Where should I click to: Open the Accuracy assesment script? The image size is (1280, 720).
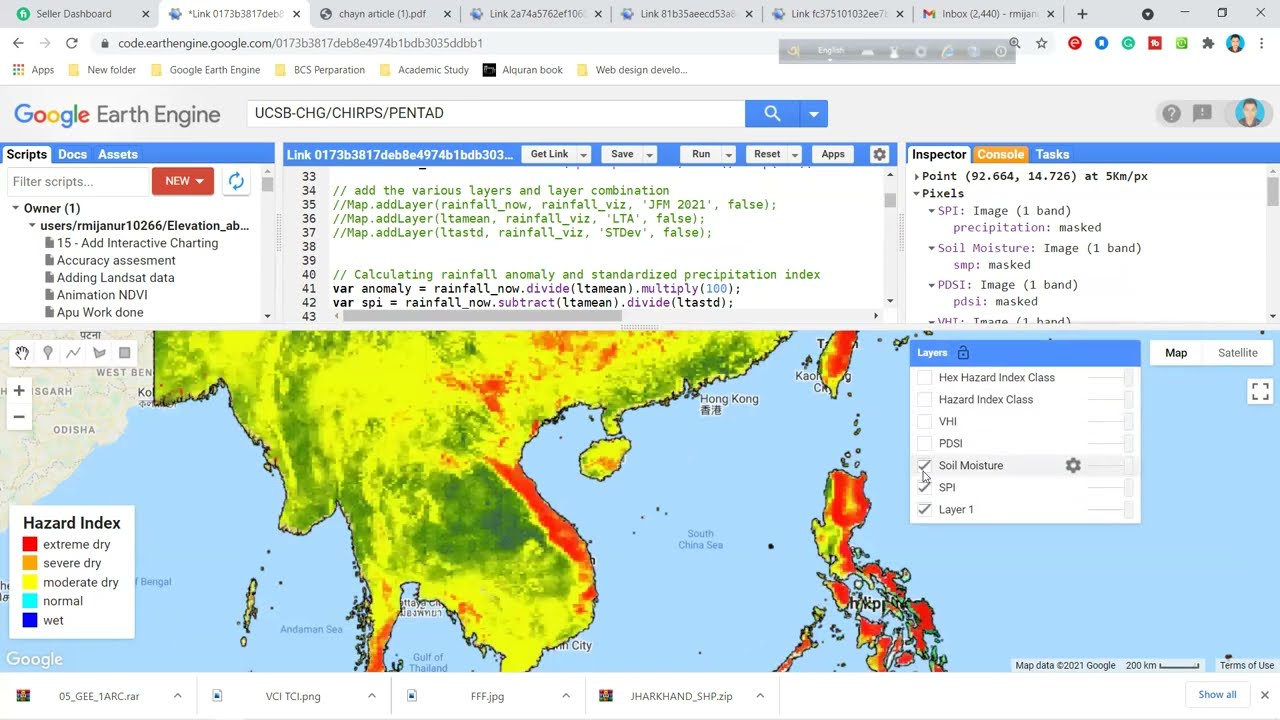click(116, 260)
